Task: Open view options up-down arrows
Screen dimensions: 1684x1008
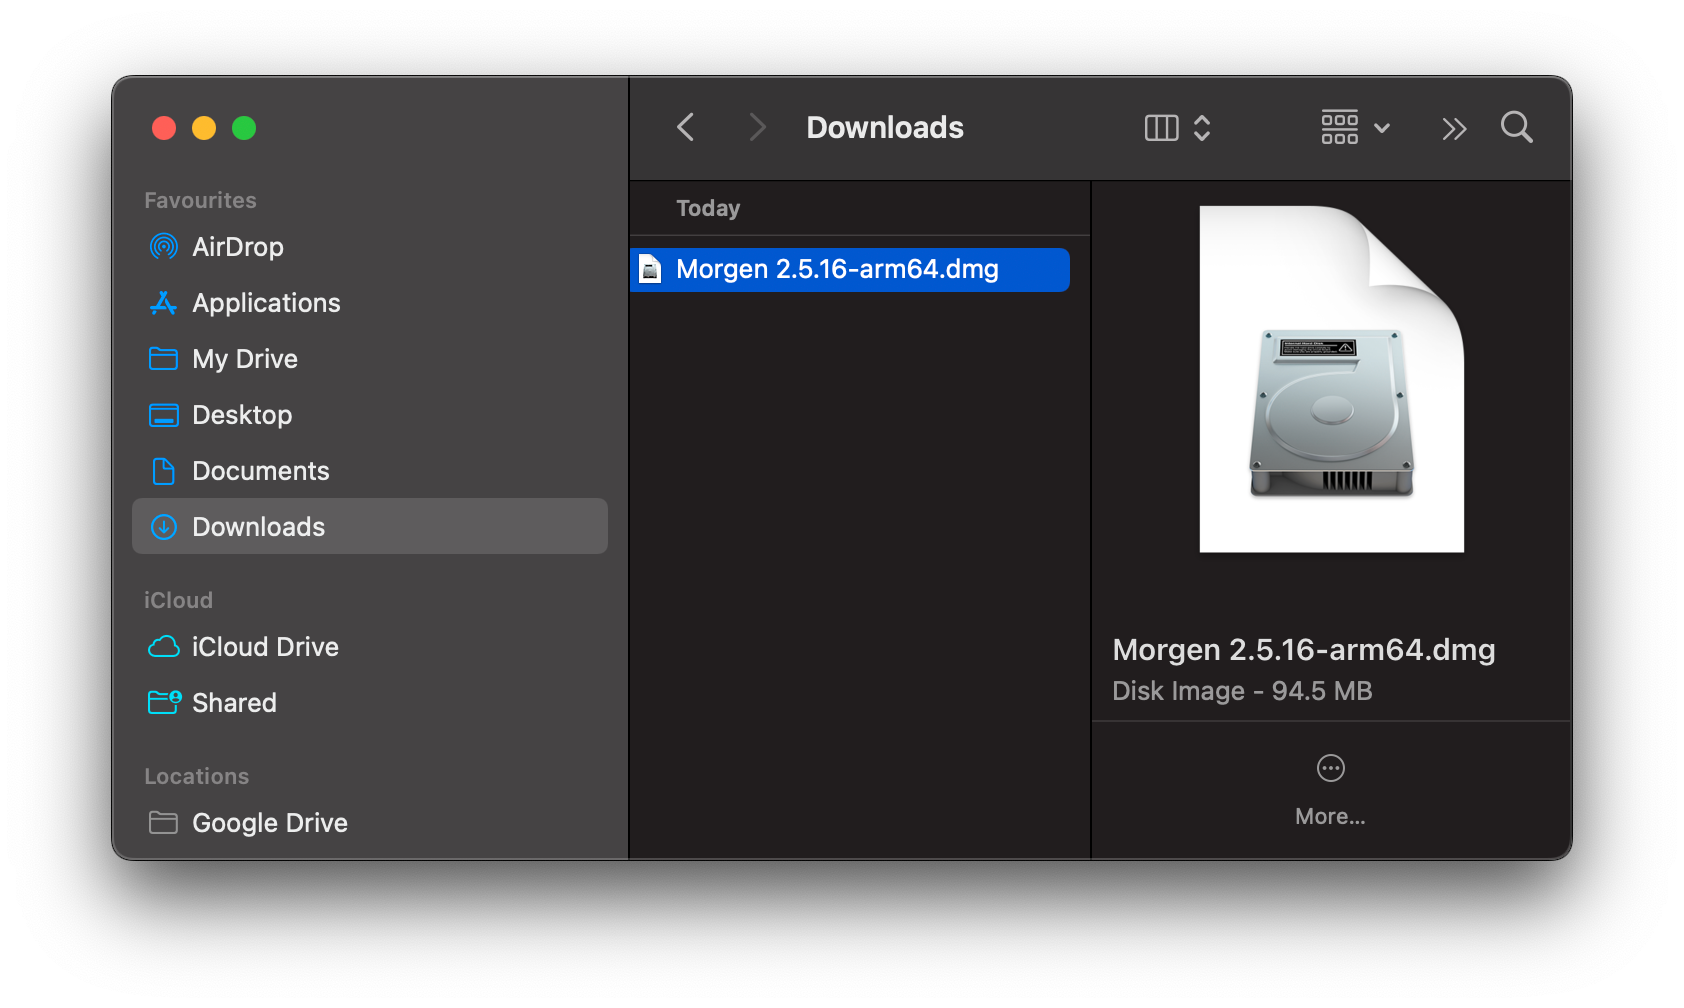Action: [1202, 128]
